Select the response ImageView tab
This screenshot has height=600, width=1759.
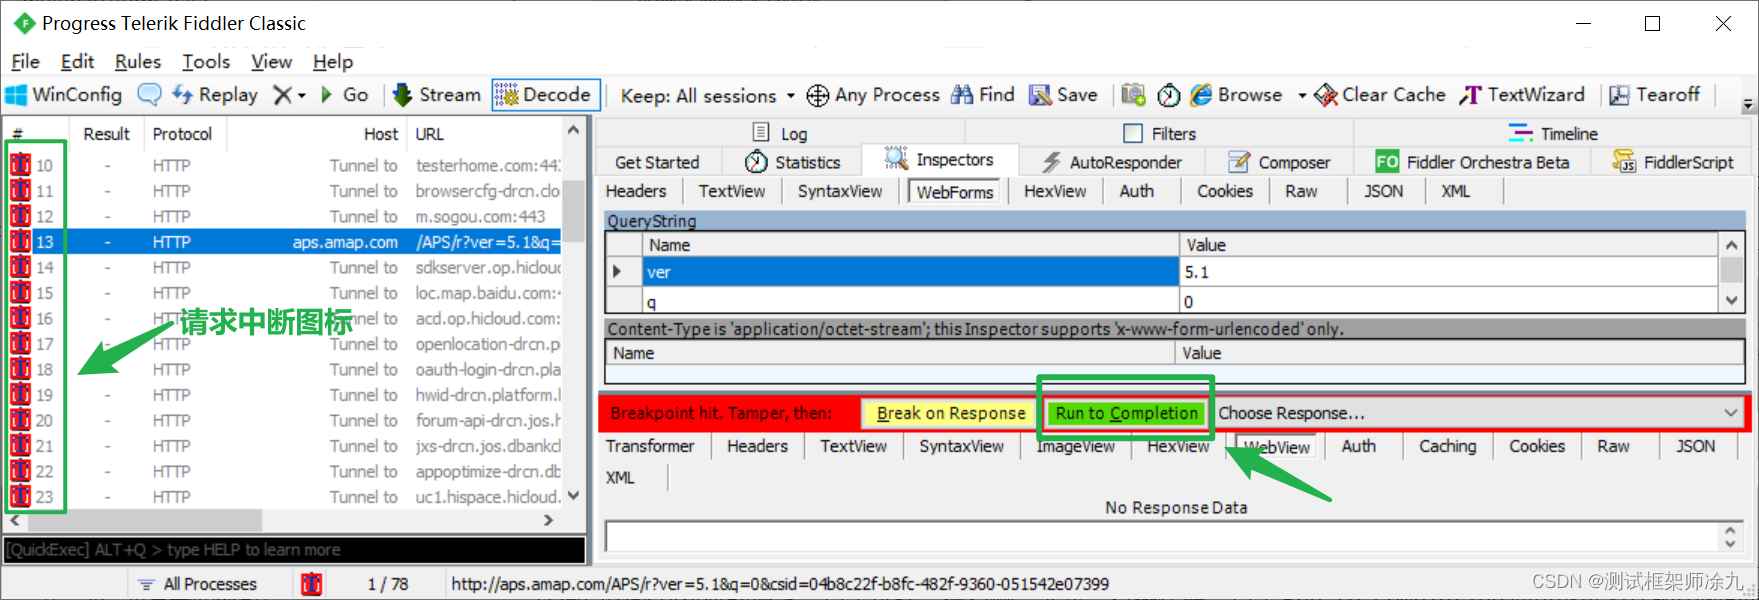click(1076, 446)
